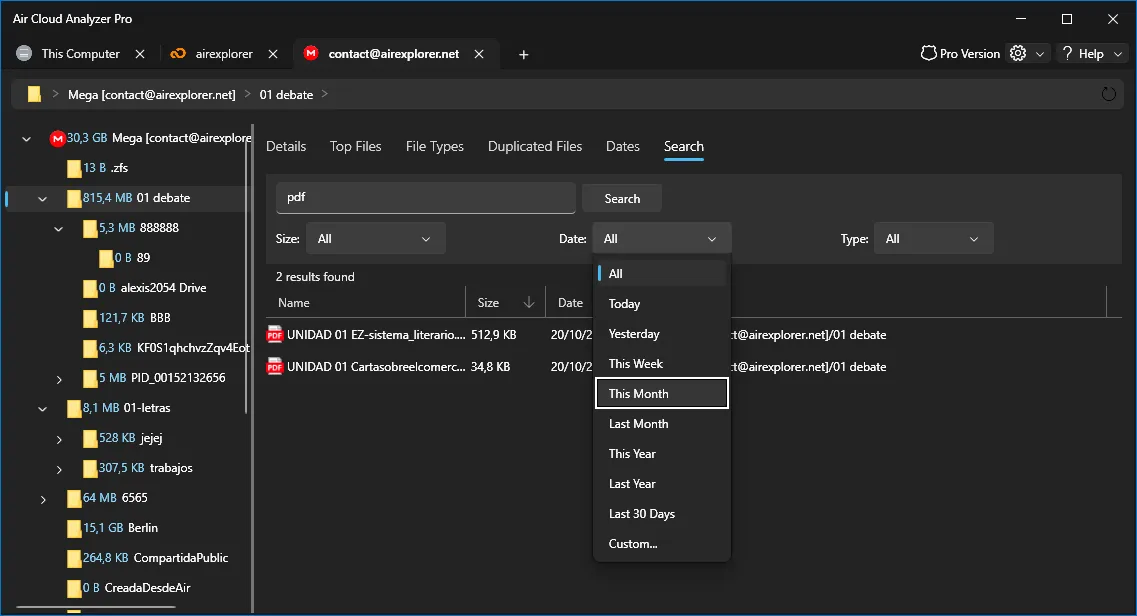Click the Search button next to the query
This screenshot has width=1137, height=616.
tap(621, 199)
